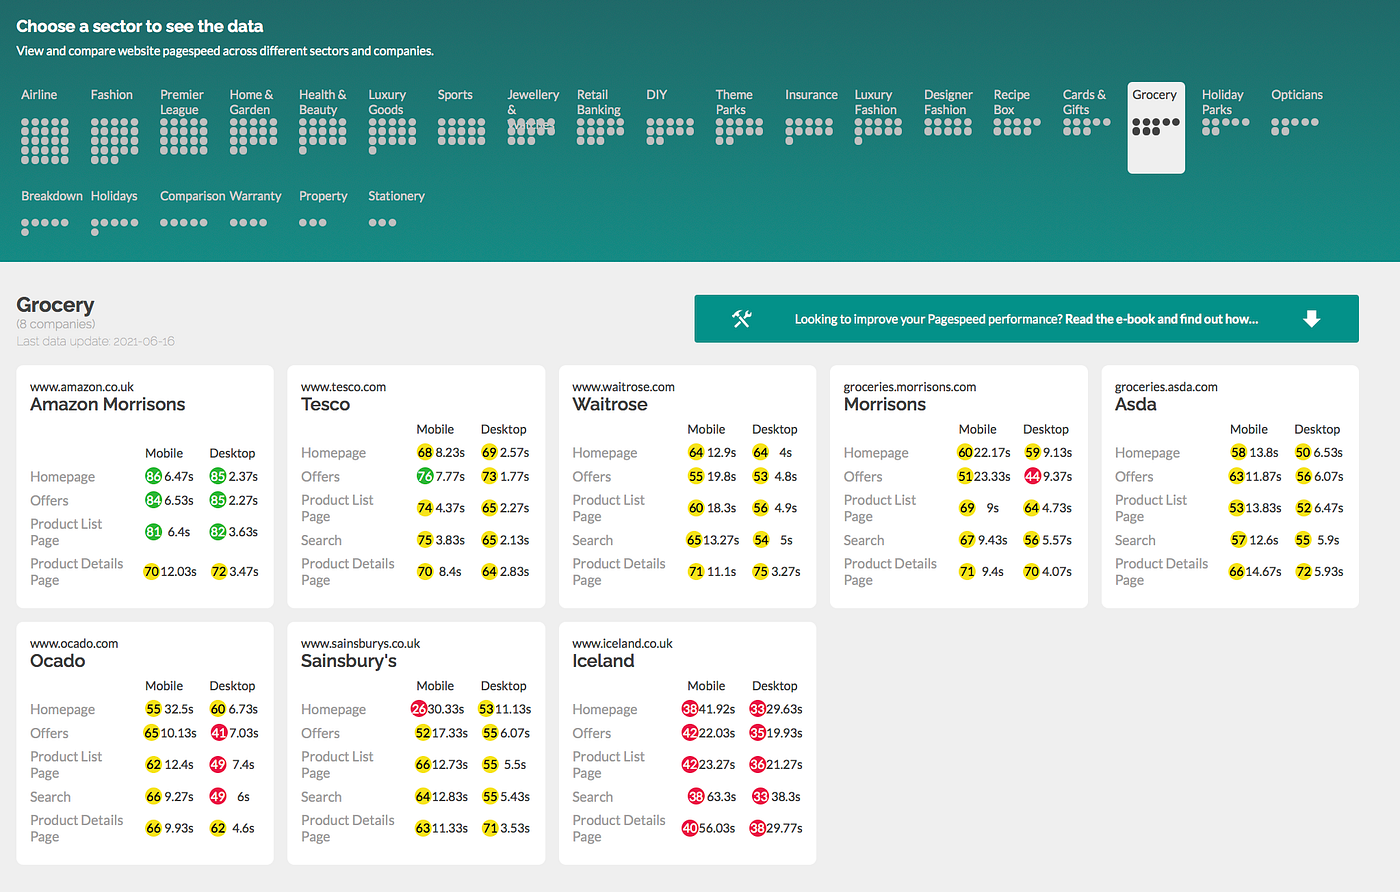The height and width of the screenshot is (892, 1400).
Task: Click Morrisons Offers desktop score 44
Action: 1032,477
